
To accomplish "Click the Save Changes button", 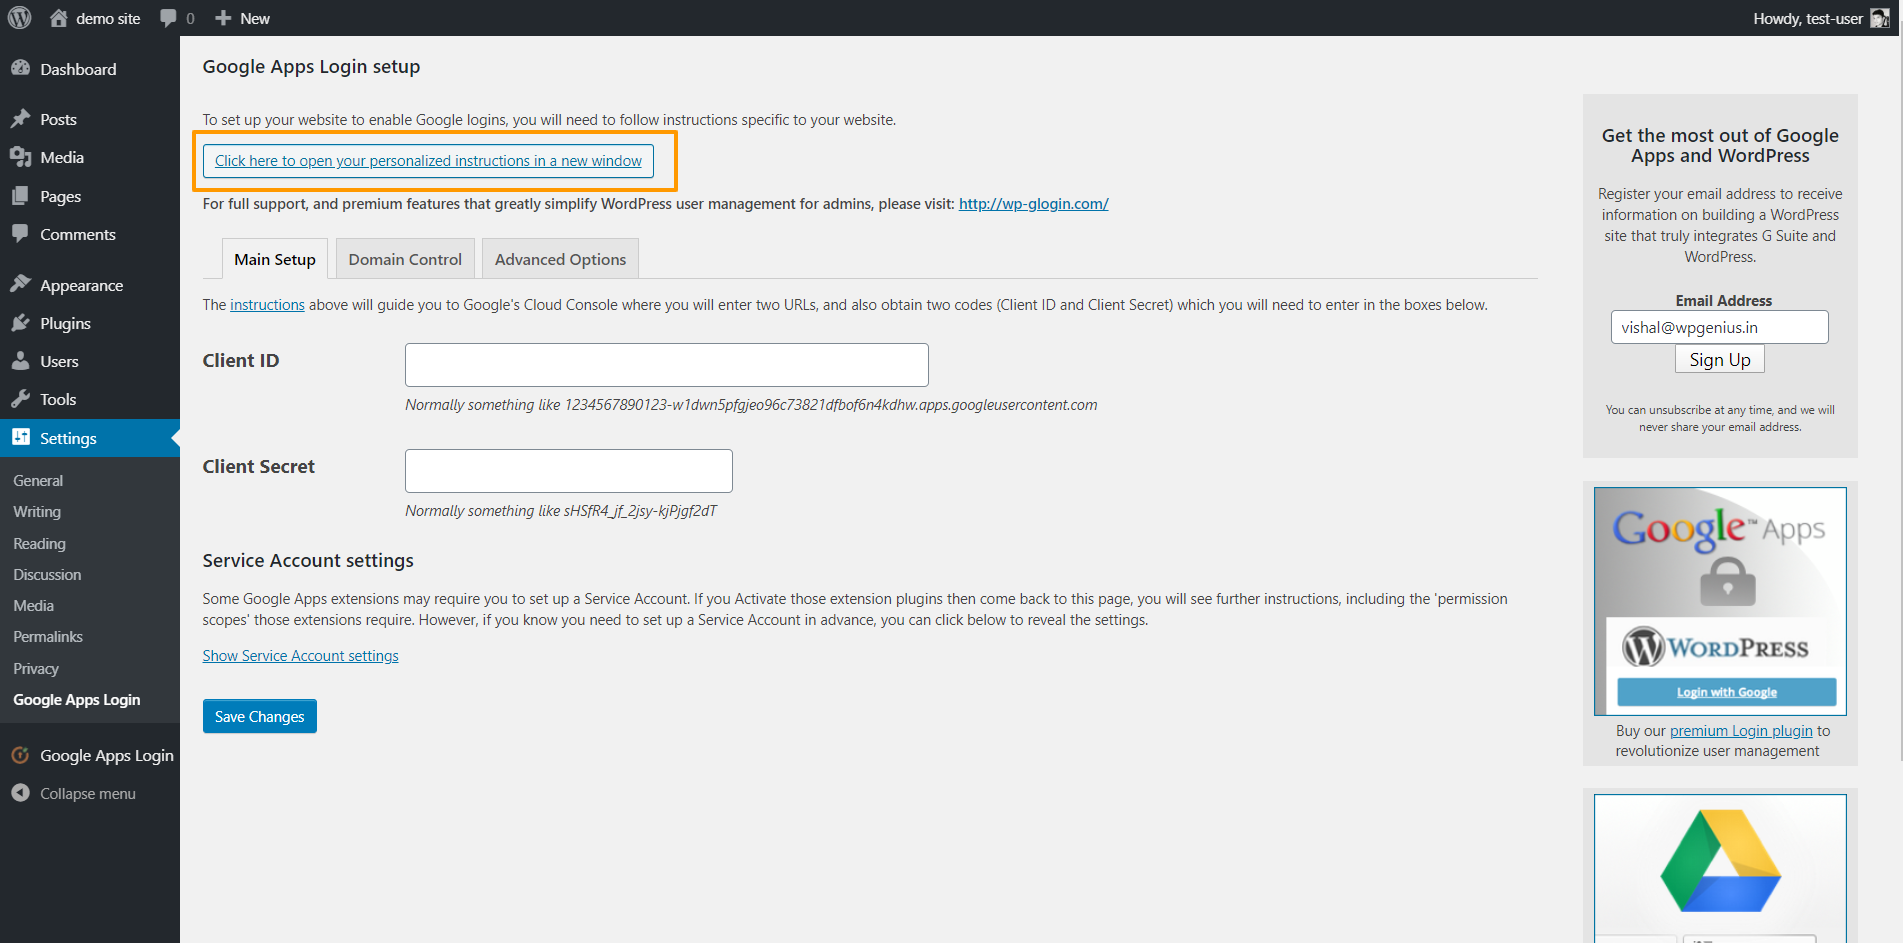I will coord(260,716).
